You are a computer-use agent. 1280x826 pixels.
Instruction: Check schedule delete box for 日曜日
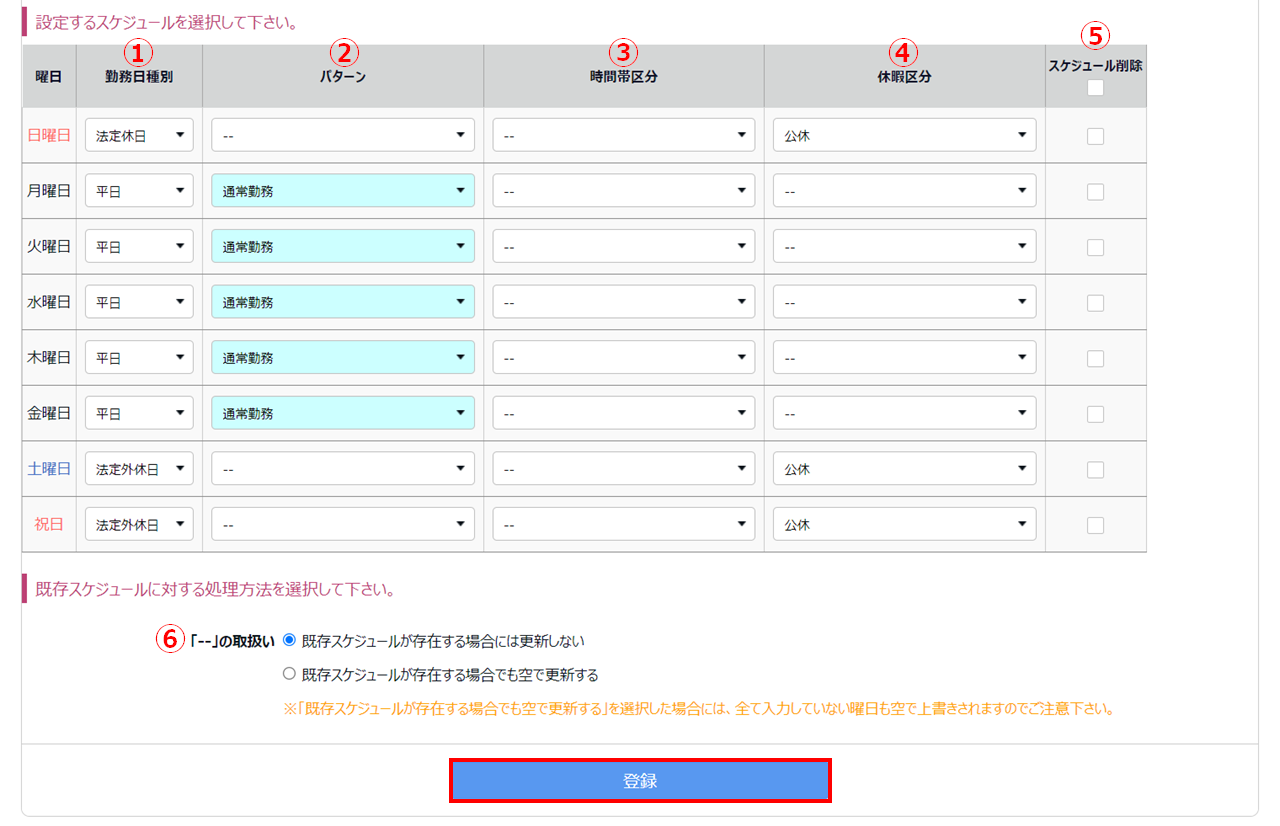click(x=1095, y=136)
